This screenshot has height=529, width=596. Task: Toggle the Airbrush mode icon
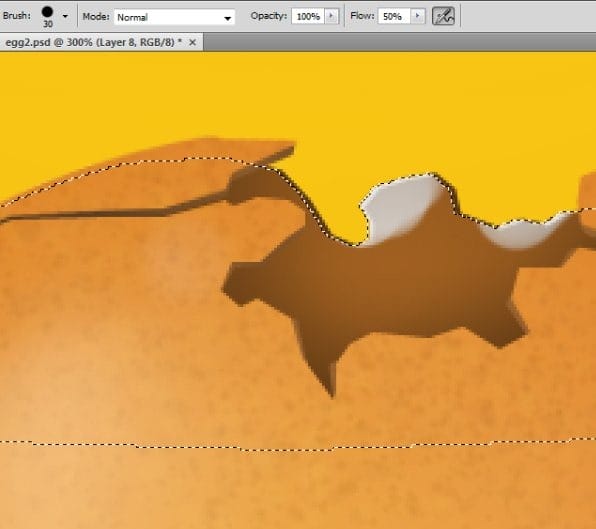(x=443, y=16)
